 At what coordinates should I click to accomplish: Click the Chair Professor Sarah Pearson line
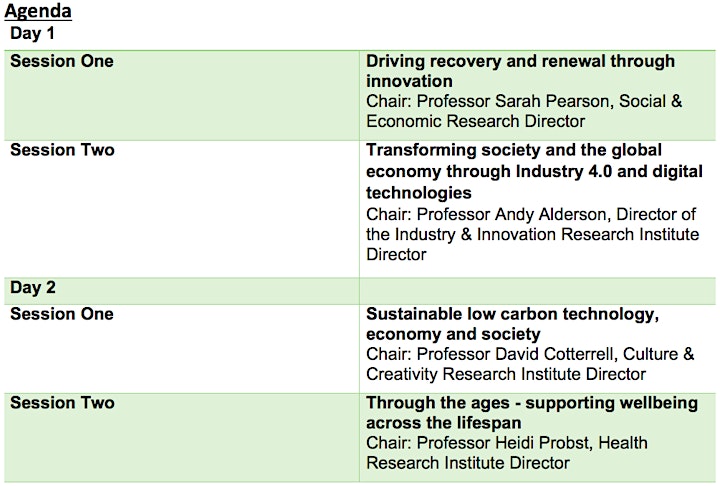(x=524, y=101)
